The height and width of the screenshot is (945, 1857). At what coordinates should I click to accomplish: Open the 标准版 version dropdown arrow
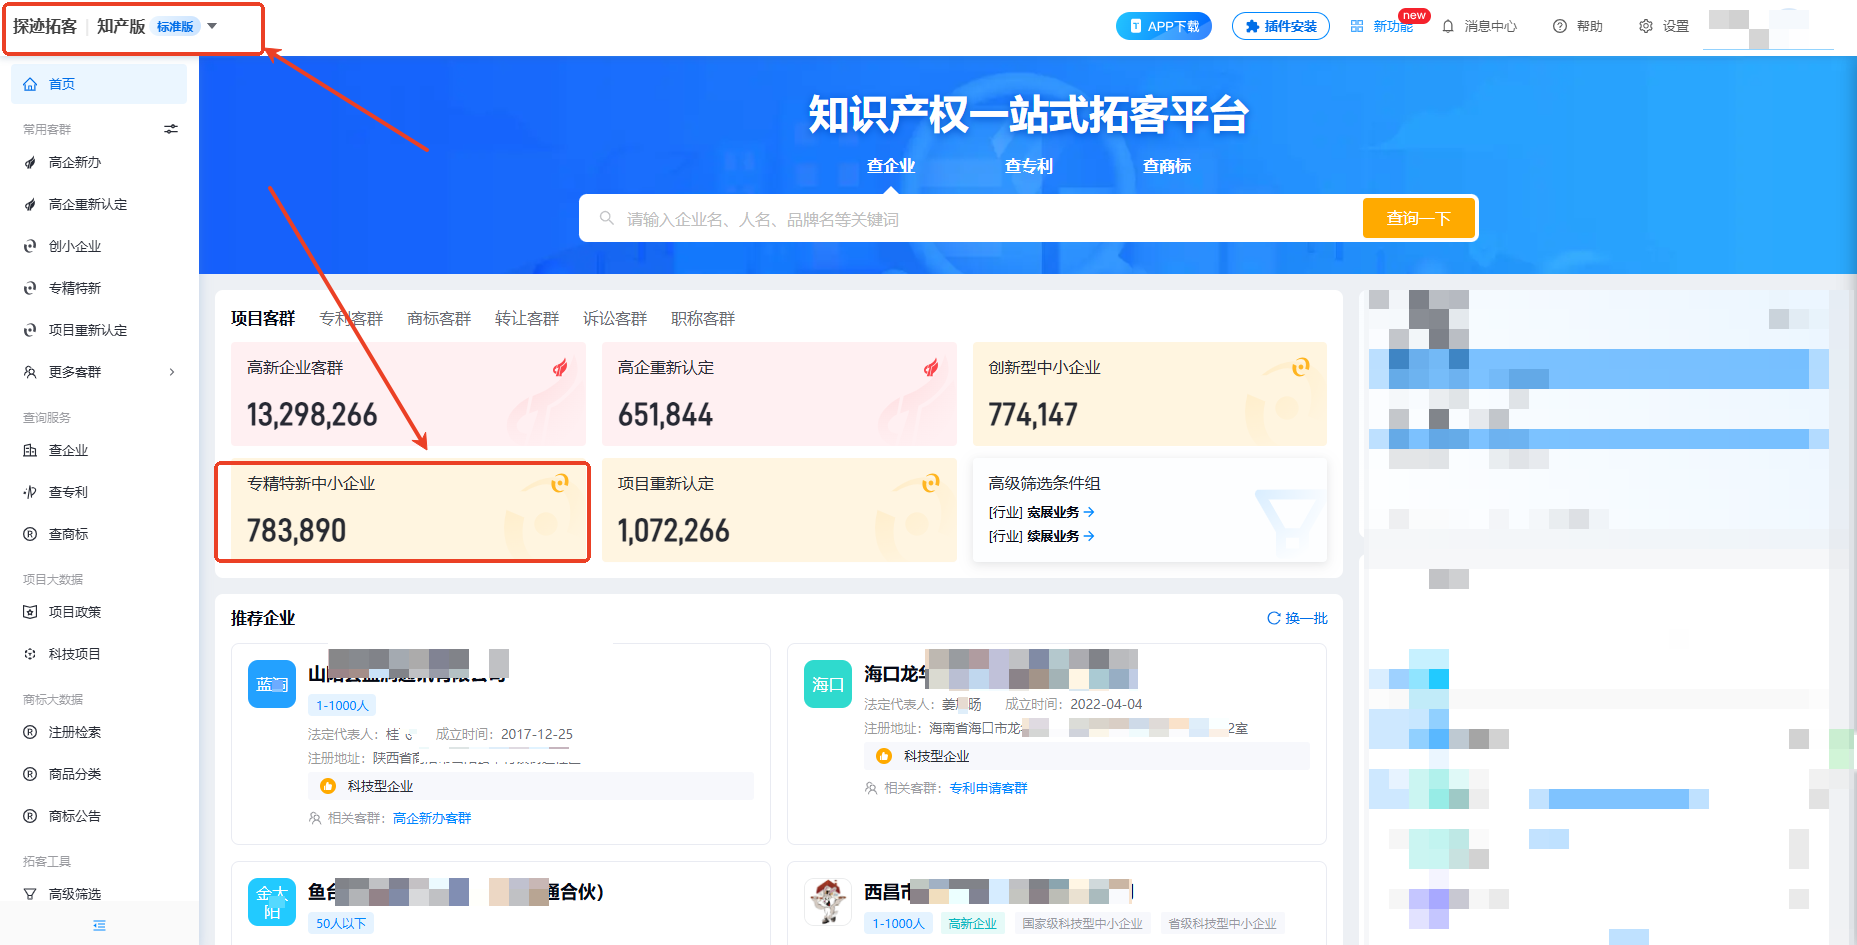point(212,26)
